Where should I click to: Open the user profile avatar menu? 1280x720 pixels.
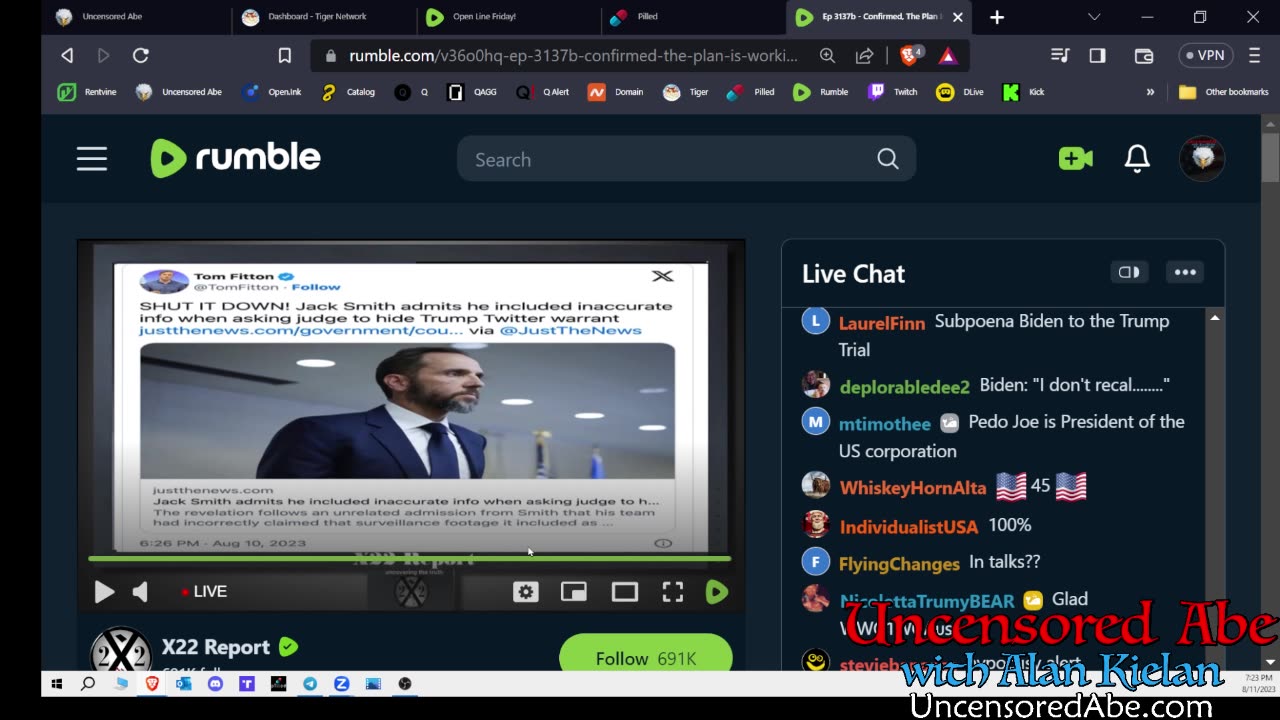(1202, 158)
